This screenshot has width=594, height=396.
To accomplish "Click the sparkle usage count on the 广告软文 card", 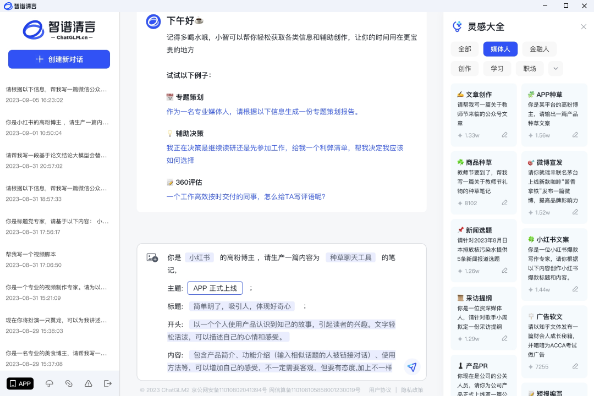I will [538, 367].
